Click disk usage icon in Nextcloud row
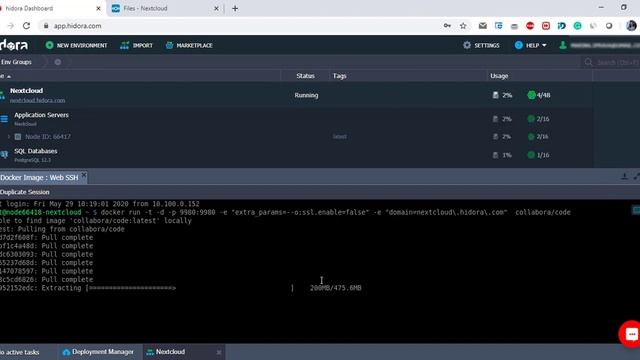640x360 pixels. (496, 95)
